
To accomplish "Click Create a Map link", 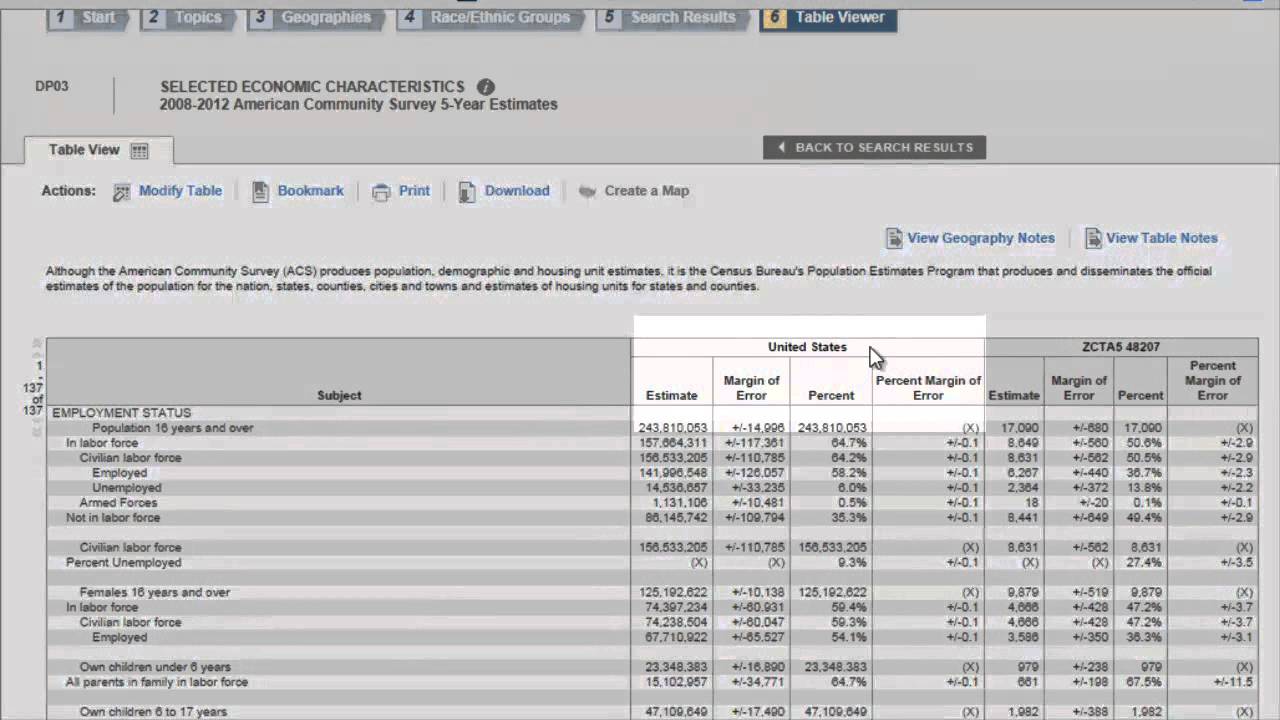I will [x=646, y=191].
